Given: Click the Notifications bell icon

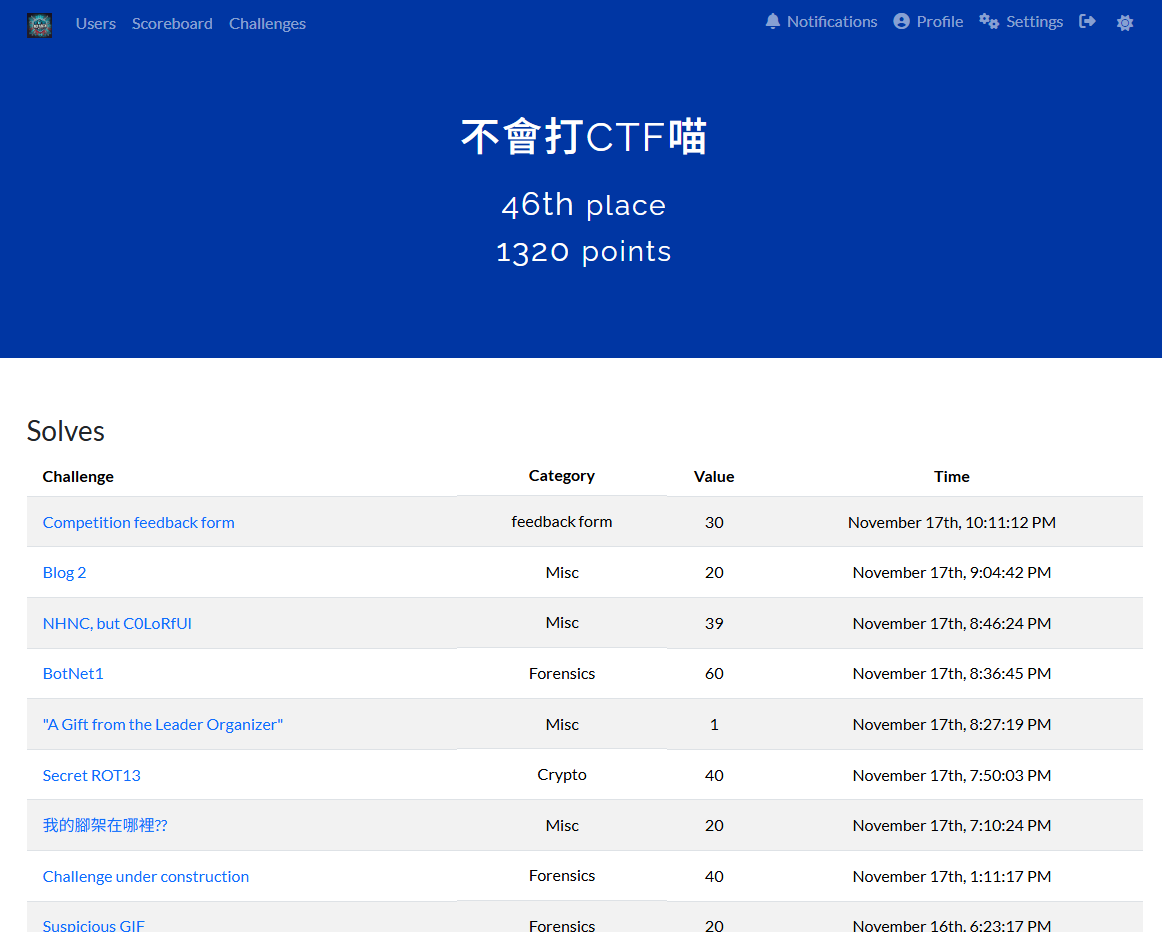Looking at the screenshot, I should [x=773, y=21].
